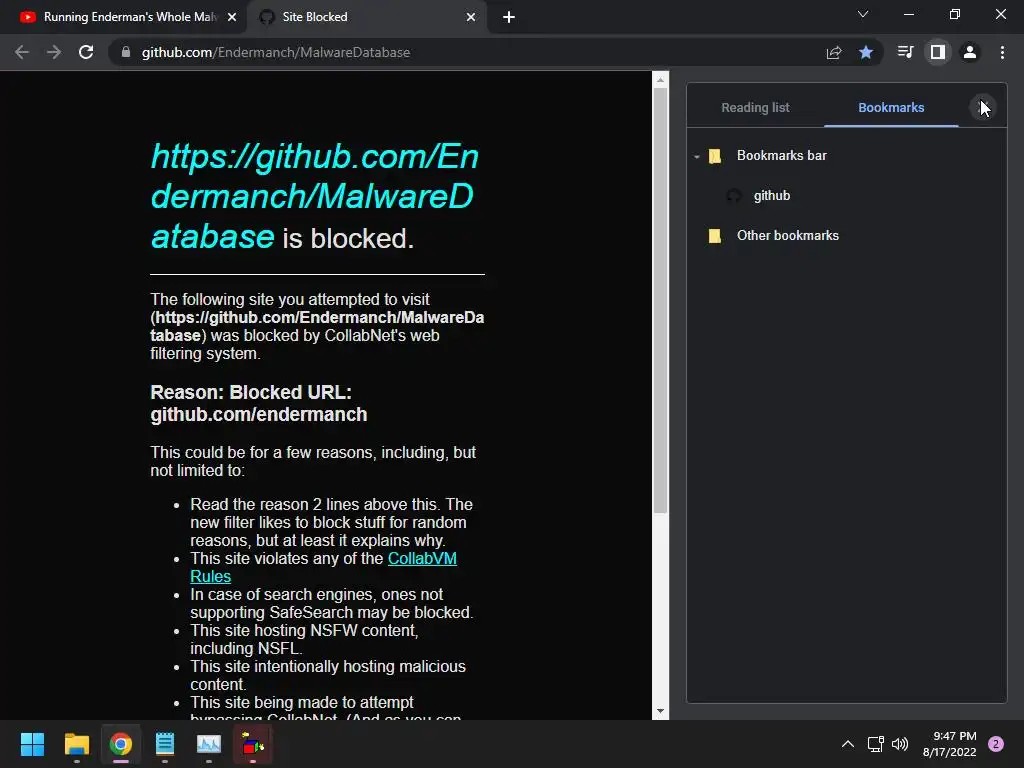Image resolution: width=1024 pixels, height=768 pixels.
Task: Minimize the Chrome window
Action: point(908,14)
